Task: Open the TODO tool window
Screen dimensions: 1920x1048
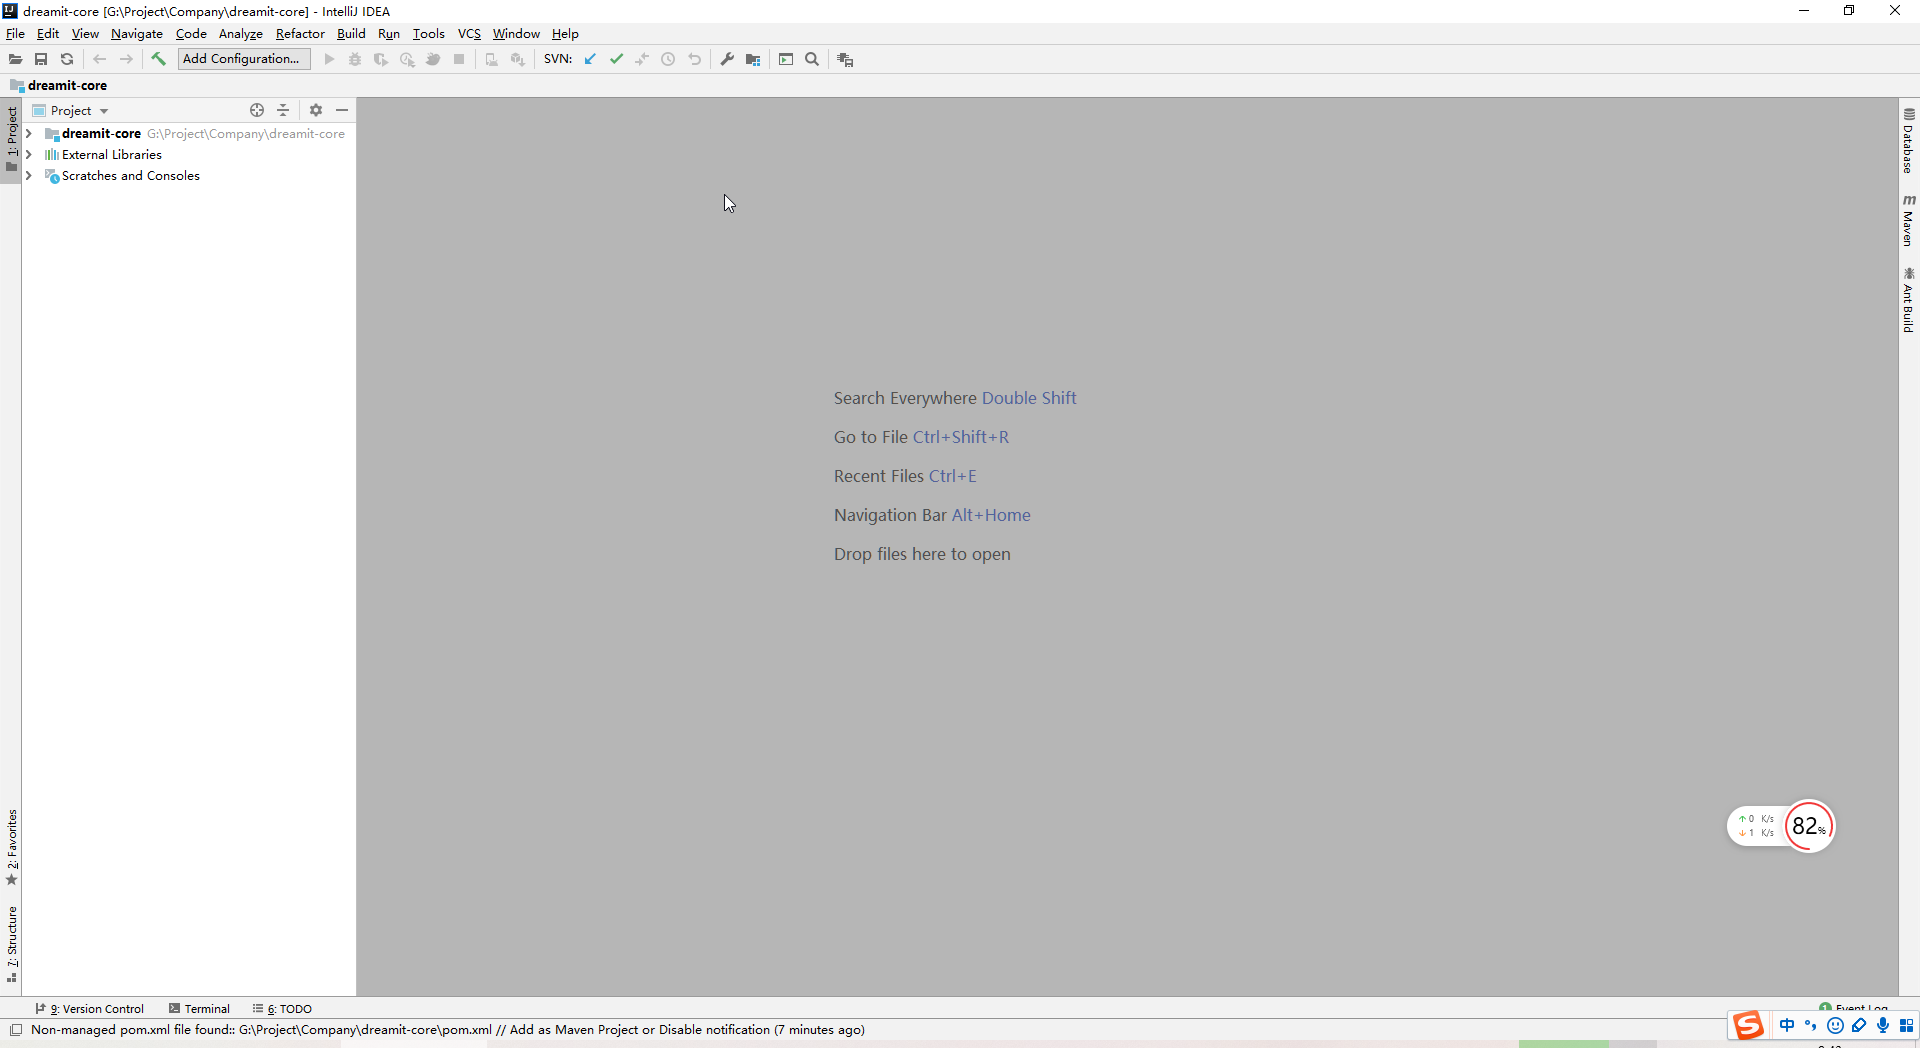Action: [282, 1008]
